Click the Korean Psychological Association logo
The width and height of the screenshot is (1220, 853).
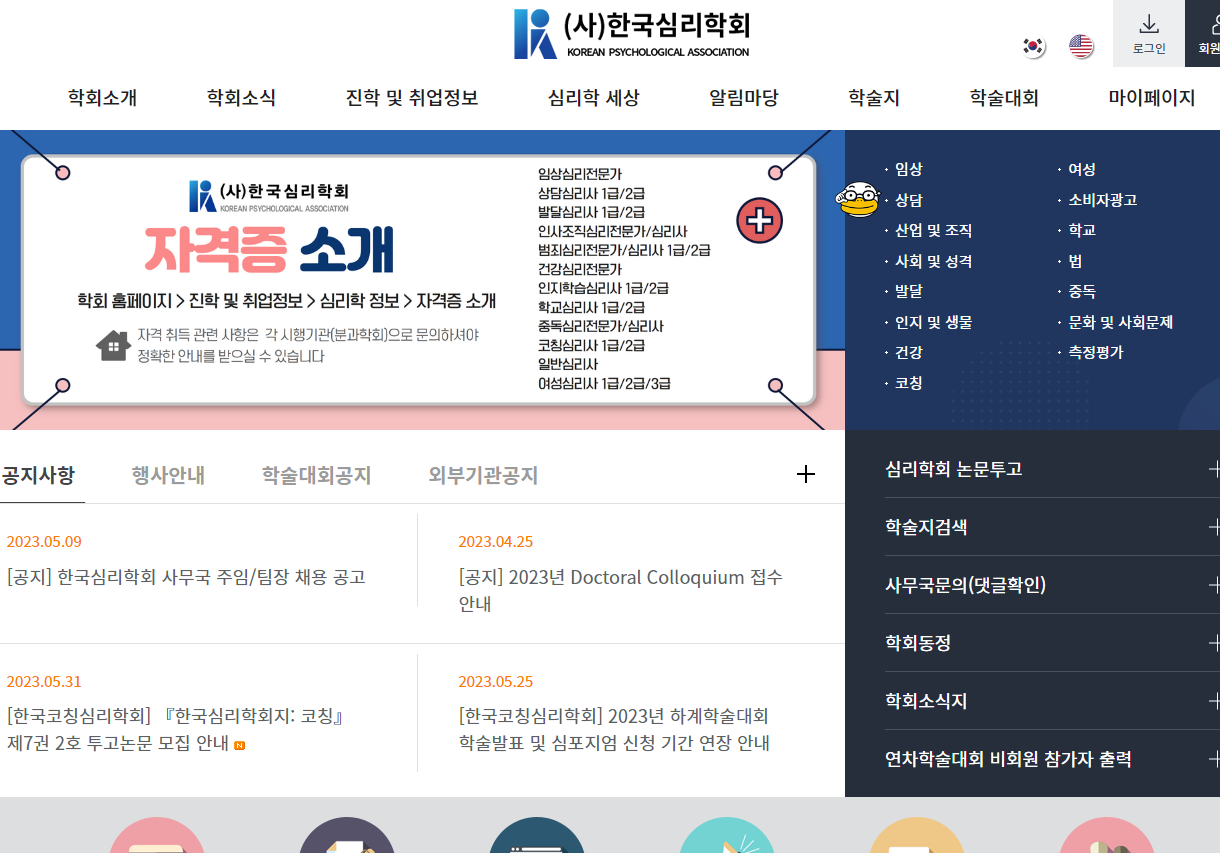(x=631, y=34)
